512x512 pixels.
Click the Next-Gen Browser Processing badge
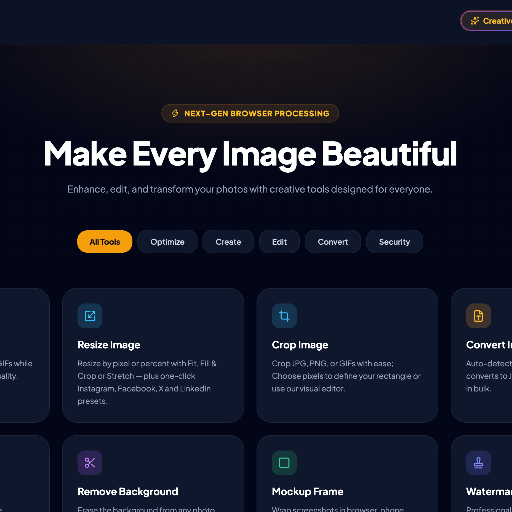250,113
